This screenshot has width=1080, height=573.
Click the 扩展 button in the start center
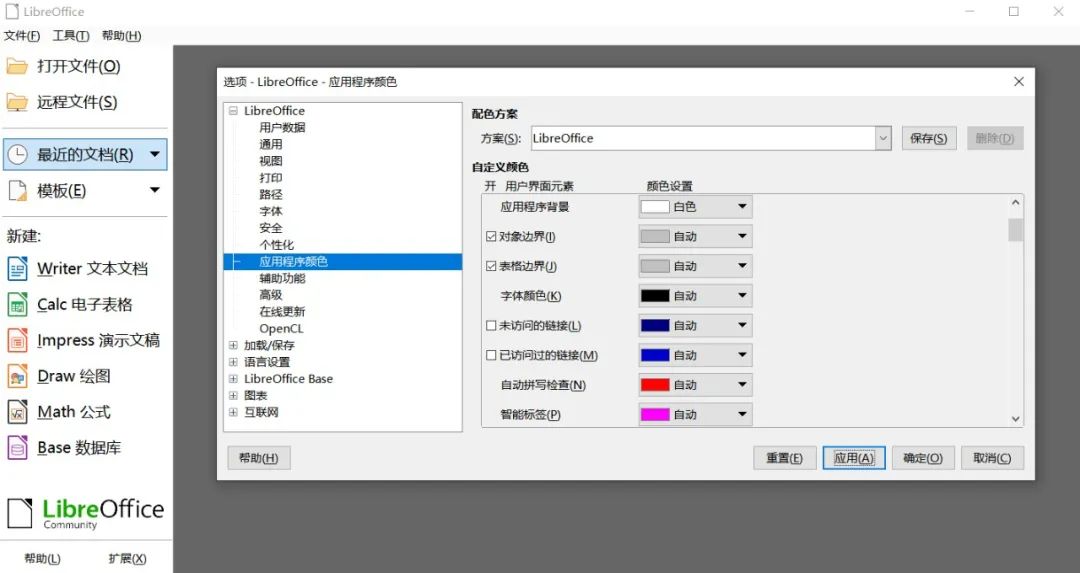pos(127,559)
